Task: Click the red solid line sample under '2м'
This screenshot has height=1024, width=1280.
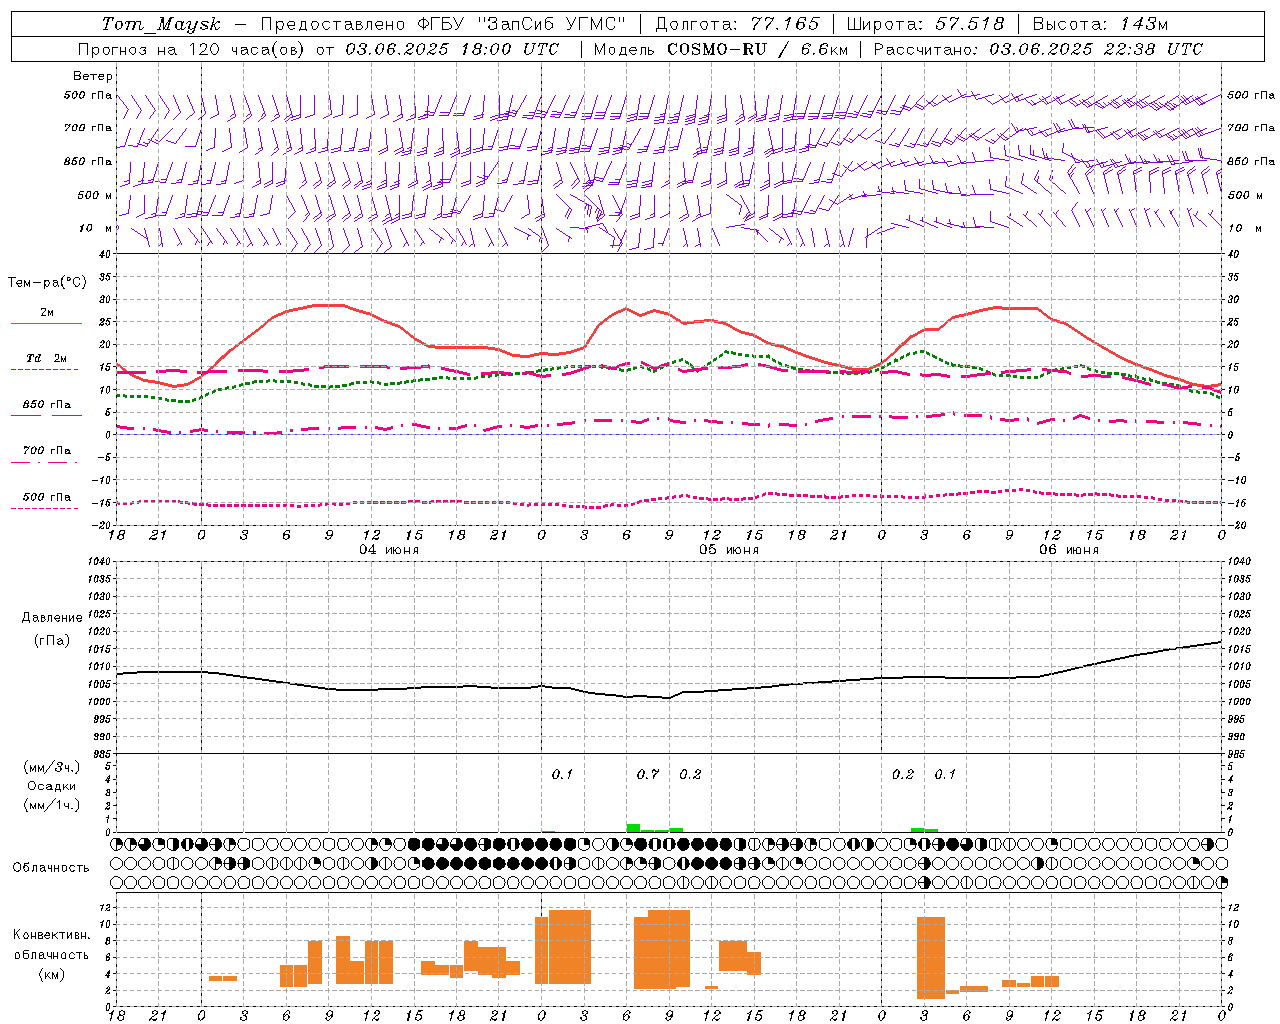Action: (46, 324)
